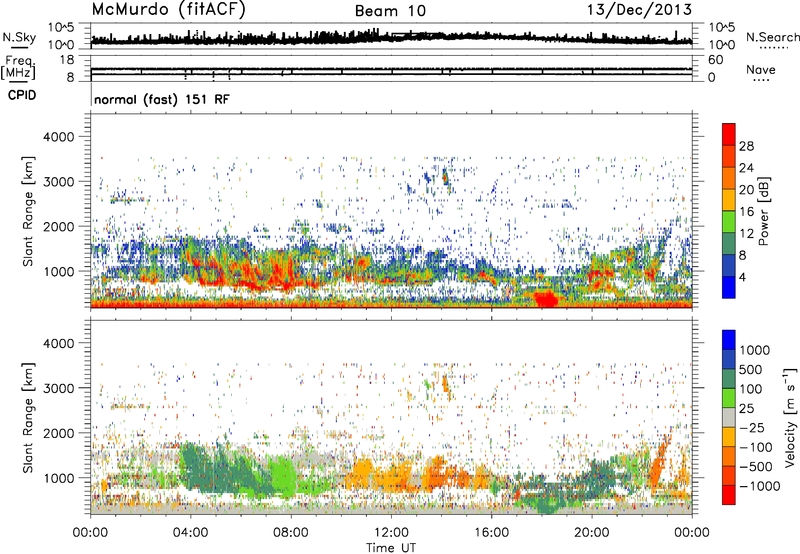Click the 'Nave' legend label
This screenshot has width=800, height=554.
click(761, 69)
